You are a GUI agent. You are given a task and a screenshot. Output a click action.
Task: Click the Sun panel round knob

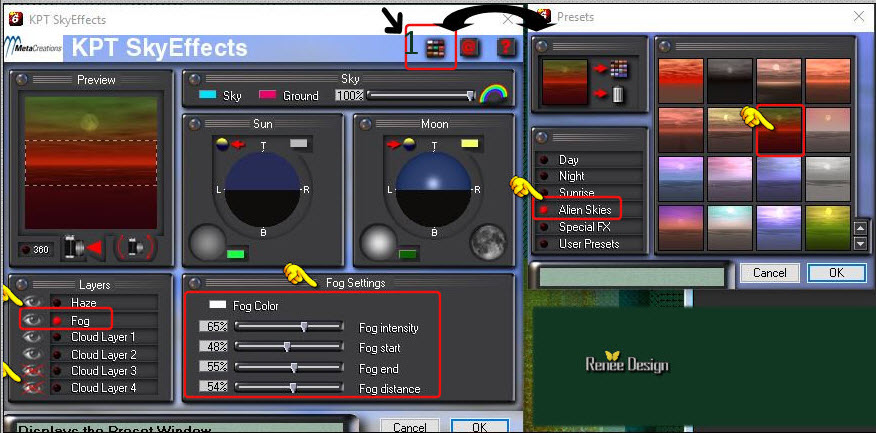(194, 123)
